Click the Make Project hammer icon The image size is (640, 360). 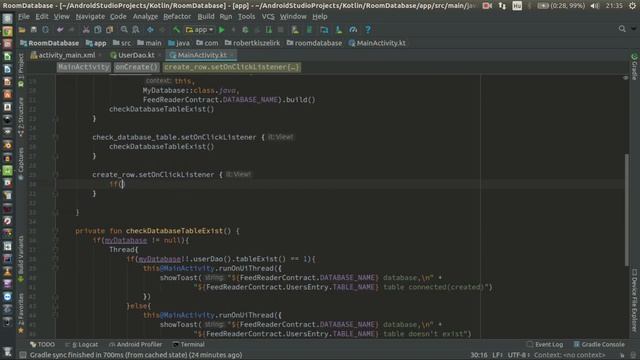click(176, 30)
